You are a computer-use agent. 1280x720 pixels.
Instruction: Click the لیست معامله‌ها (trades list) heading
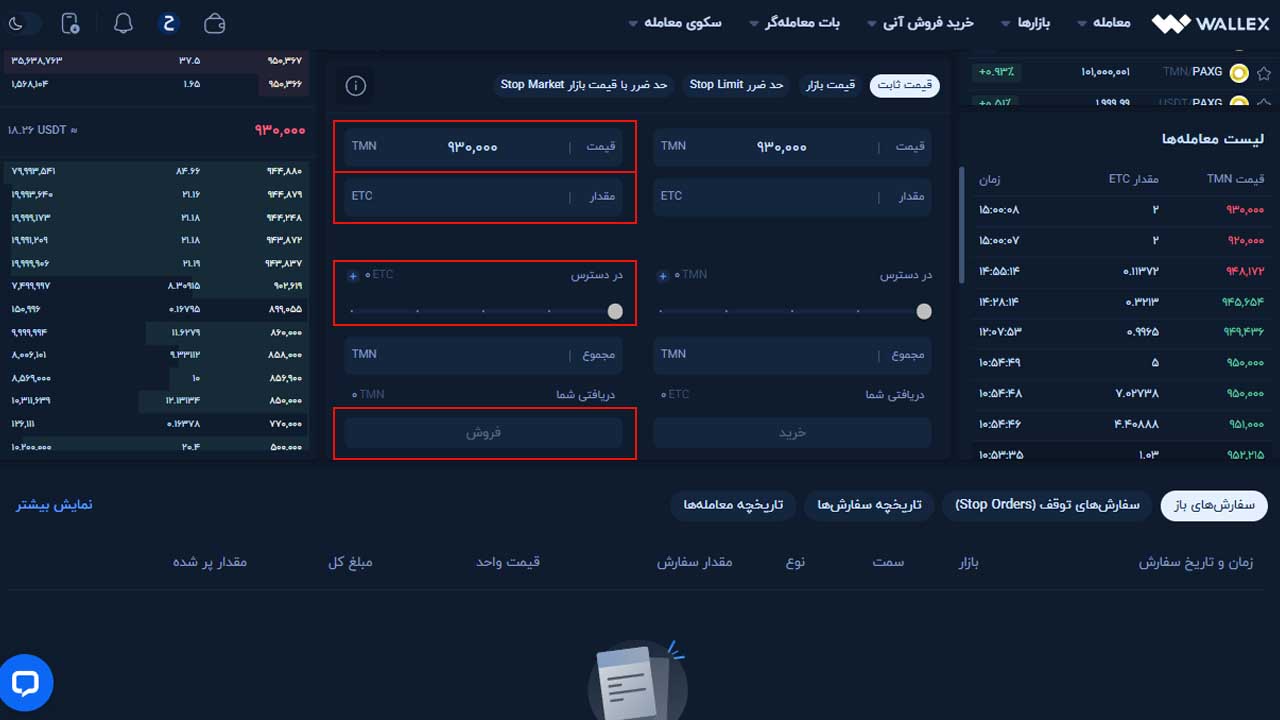pos(1212,138)
